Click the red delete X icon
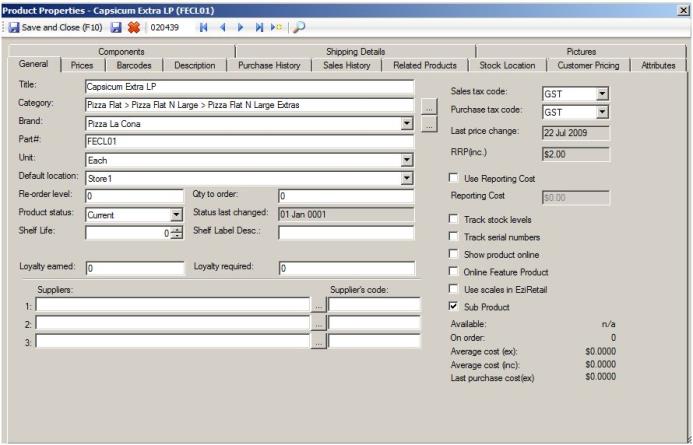 (133, 27)
